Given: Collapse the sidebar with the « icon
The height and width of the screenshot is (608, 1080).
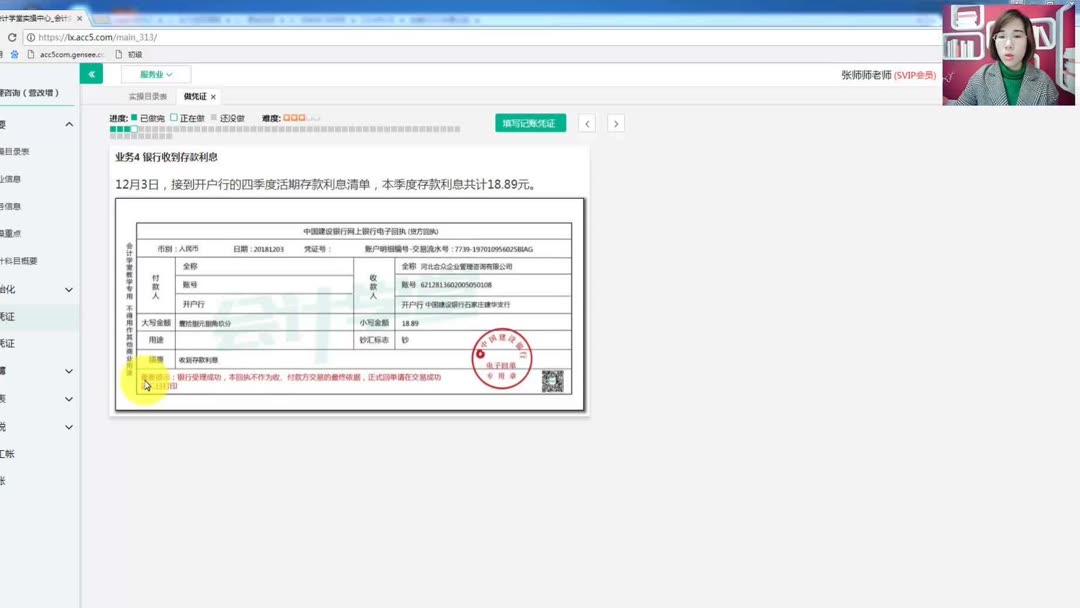Looking at the screenshot, I should click(x=90, y=73).
